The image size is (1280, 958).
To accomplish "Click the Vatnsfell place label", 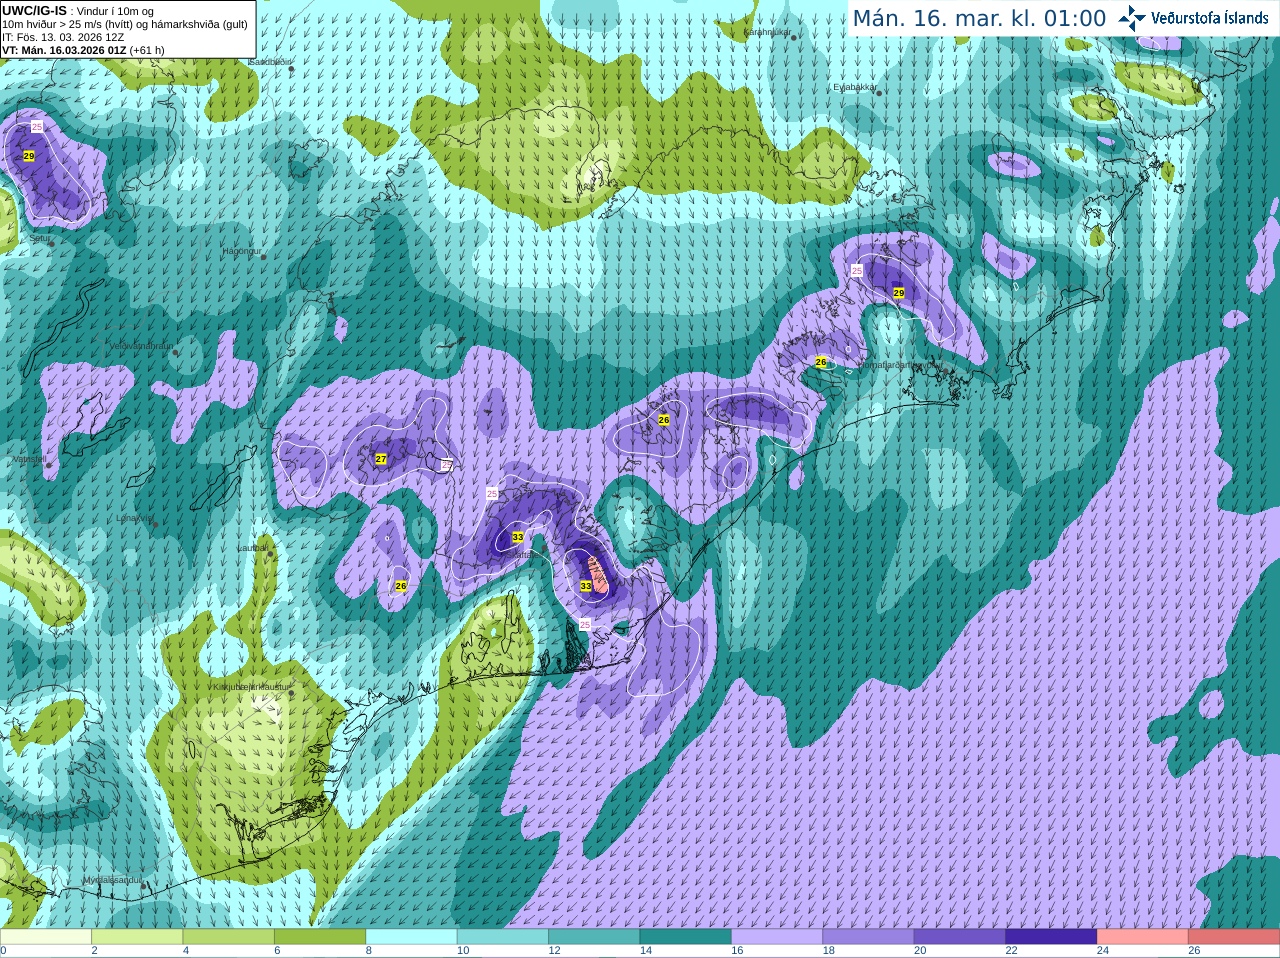I will point(30,459).
